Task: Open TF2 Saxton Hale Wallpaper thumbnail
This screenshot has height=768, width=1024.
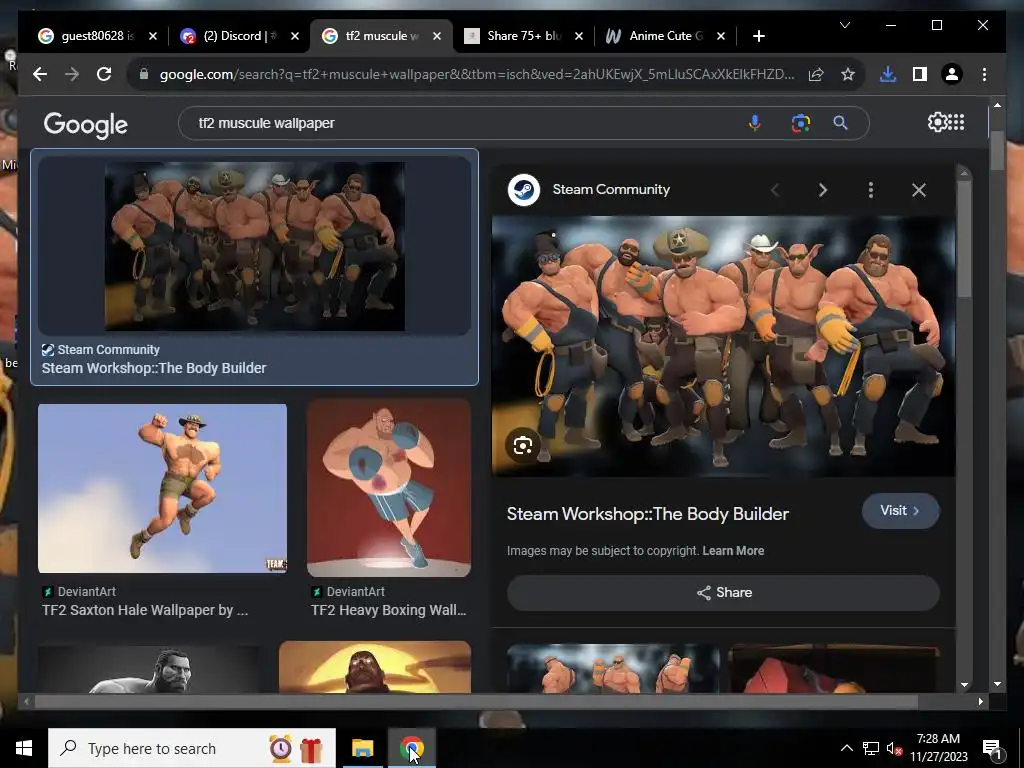Action: [163, 488]
